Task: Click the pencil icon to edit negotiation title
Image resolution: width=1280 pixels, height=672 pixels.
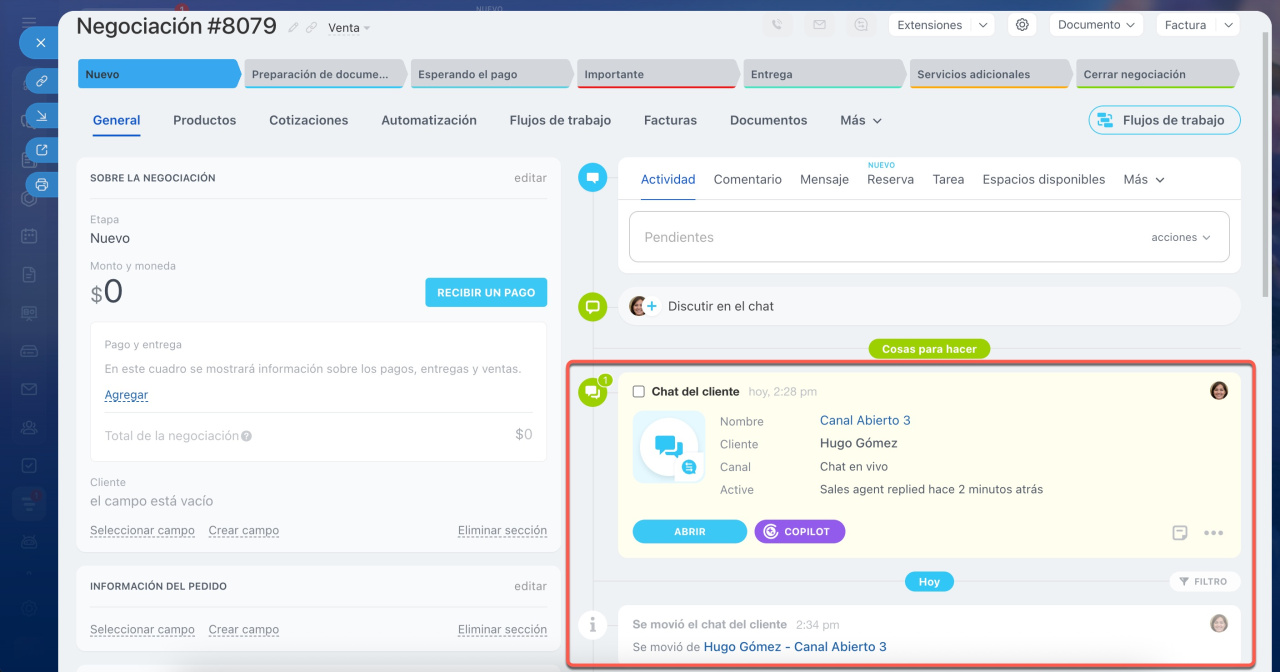Action: (293, 28)
